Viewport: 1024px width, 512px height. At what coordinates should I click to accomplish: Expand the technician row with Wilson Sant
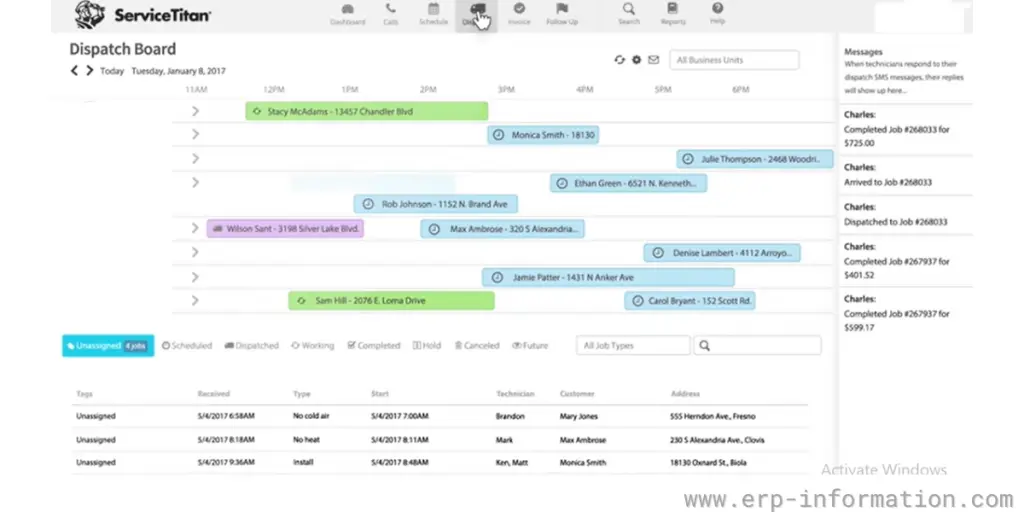pyautogui.click(x=195, y=228)
